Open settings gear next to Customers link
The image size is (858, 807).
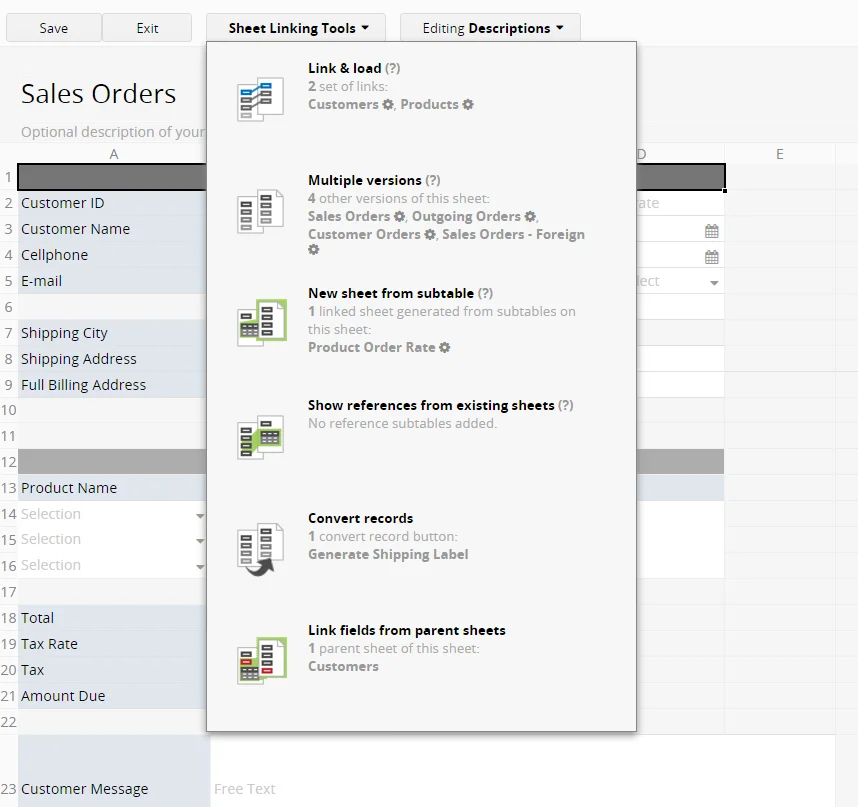[388, 104]
